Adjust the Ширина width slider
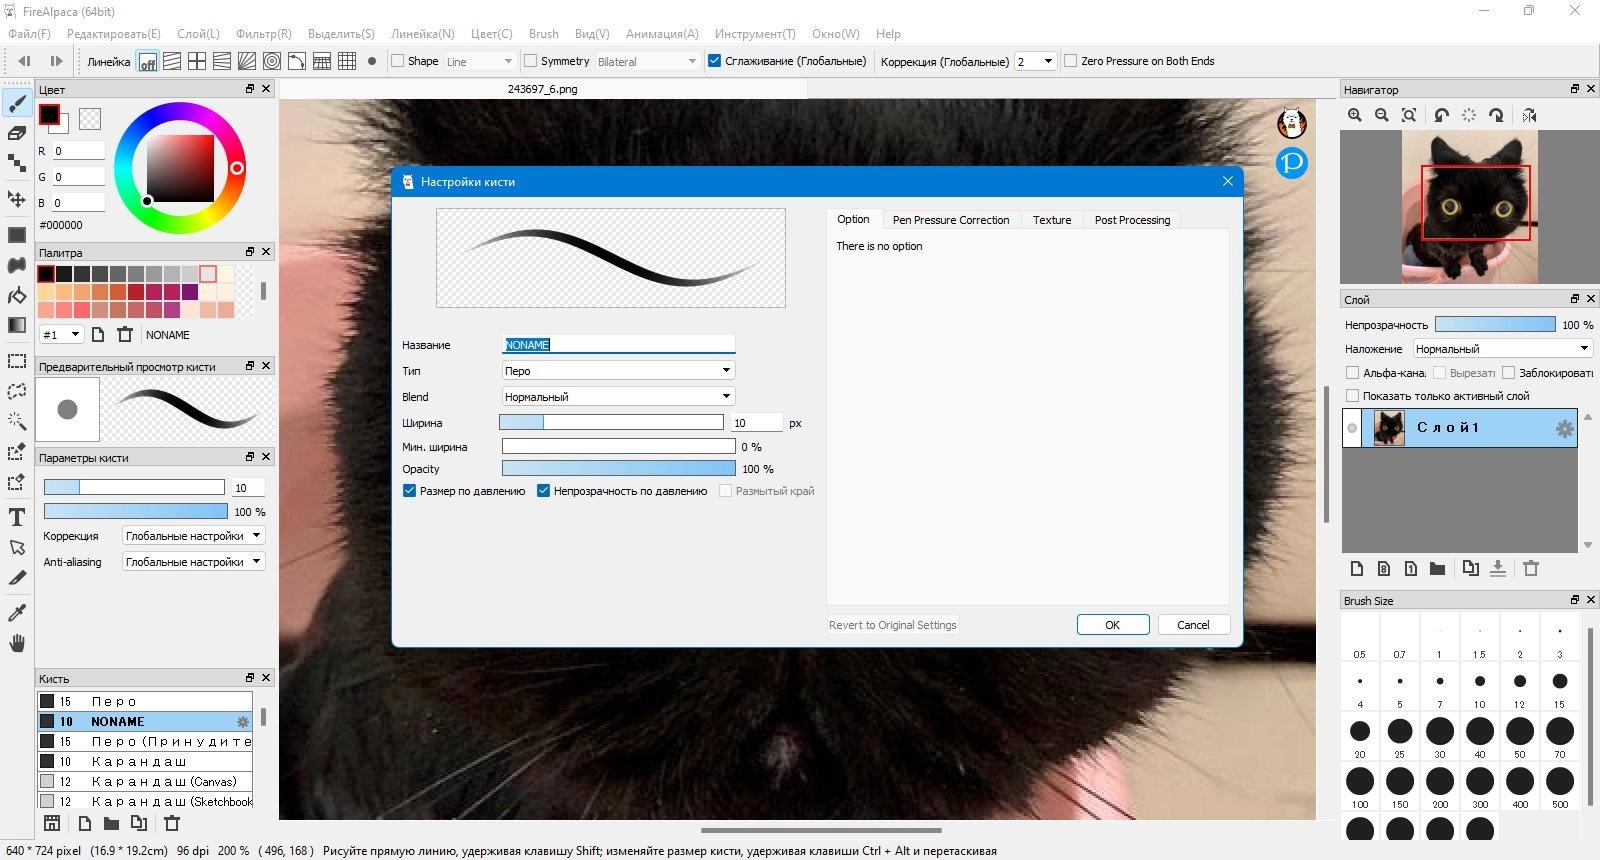 pos(610,423)
